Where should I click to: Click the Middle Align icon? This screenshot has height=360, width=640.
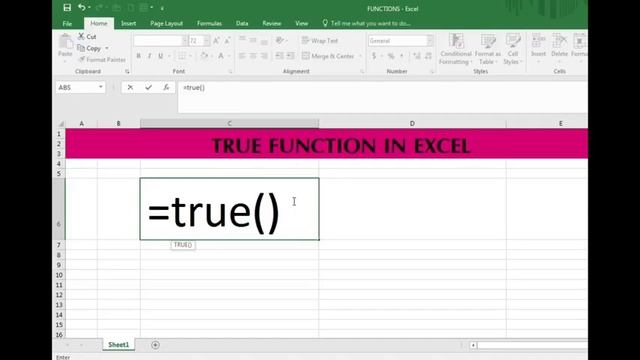(x=253, y=40)
